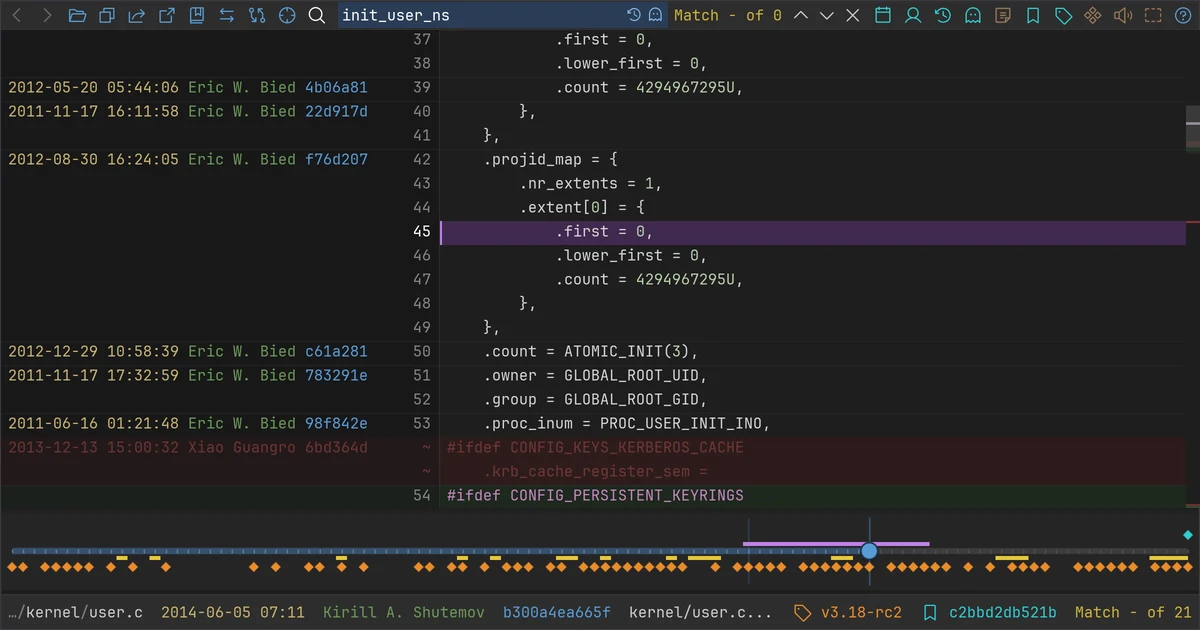Jump to previous match with up chevron
Screen dimensions: 1200x630
pyautogui.click(x=801, y=15)
